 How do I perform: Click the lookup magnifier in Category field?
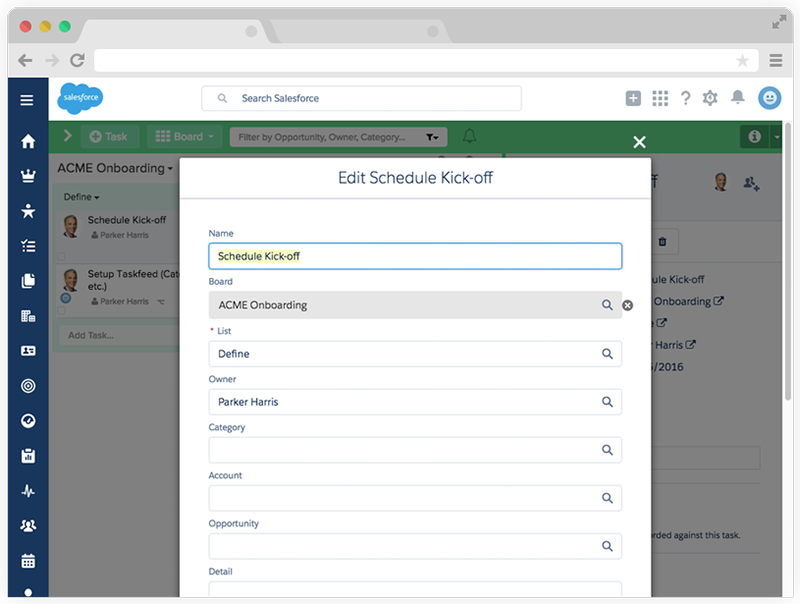[607, 450]
